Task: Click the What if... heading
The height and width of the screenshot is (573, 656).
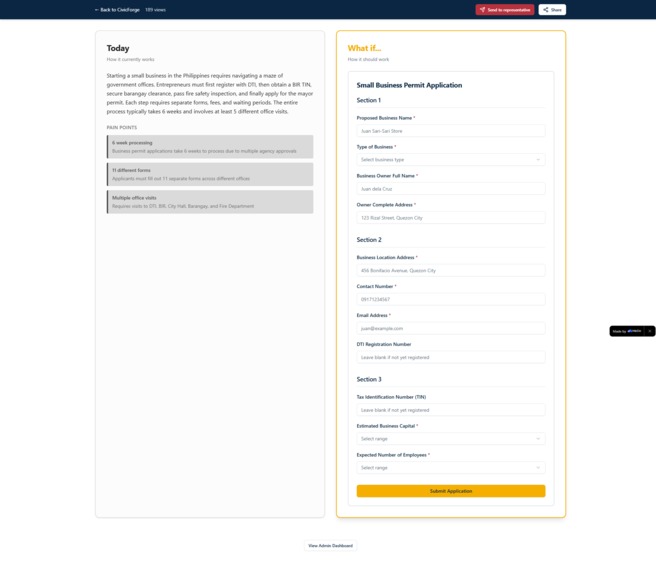Action: coord(364,48)
